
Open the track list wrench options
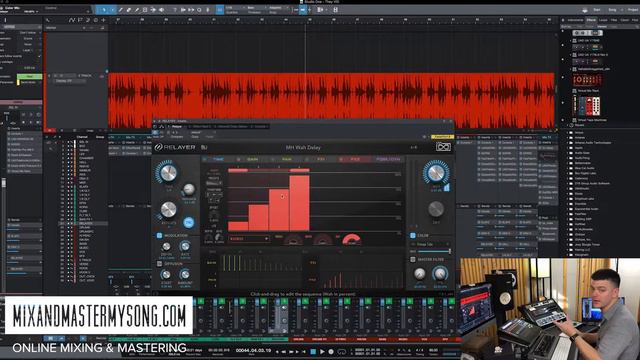click(48, 20)
